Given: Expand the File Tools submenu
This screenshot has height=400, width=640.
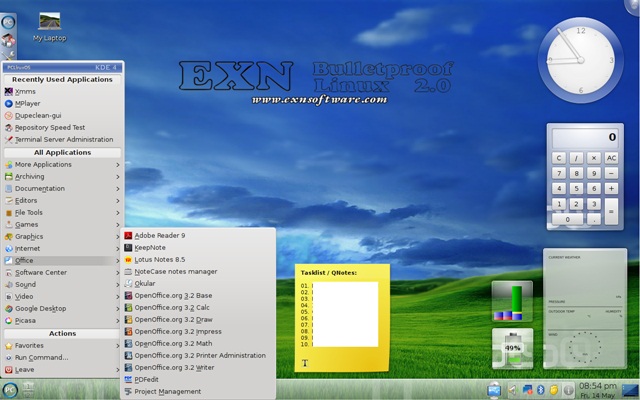Looking at the screenshot, I should [x=62, y=212].
